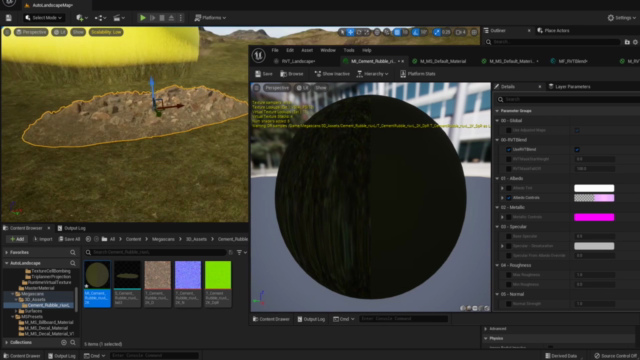Image resolution: width=640 pixels, height=360 pixels.
Task: Toggle the UseRVTBlend override checkbox
Action: coord(509,150)
